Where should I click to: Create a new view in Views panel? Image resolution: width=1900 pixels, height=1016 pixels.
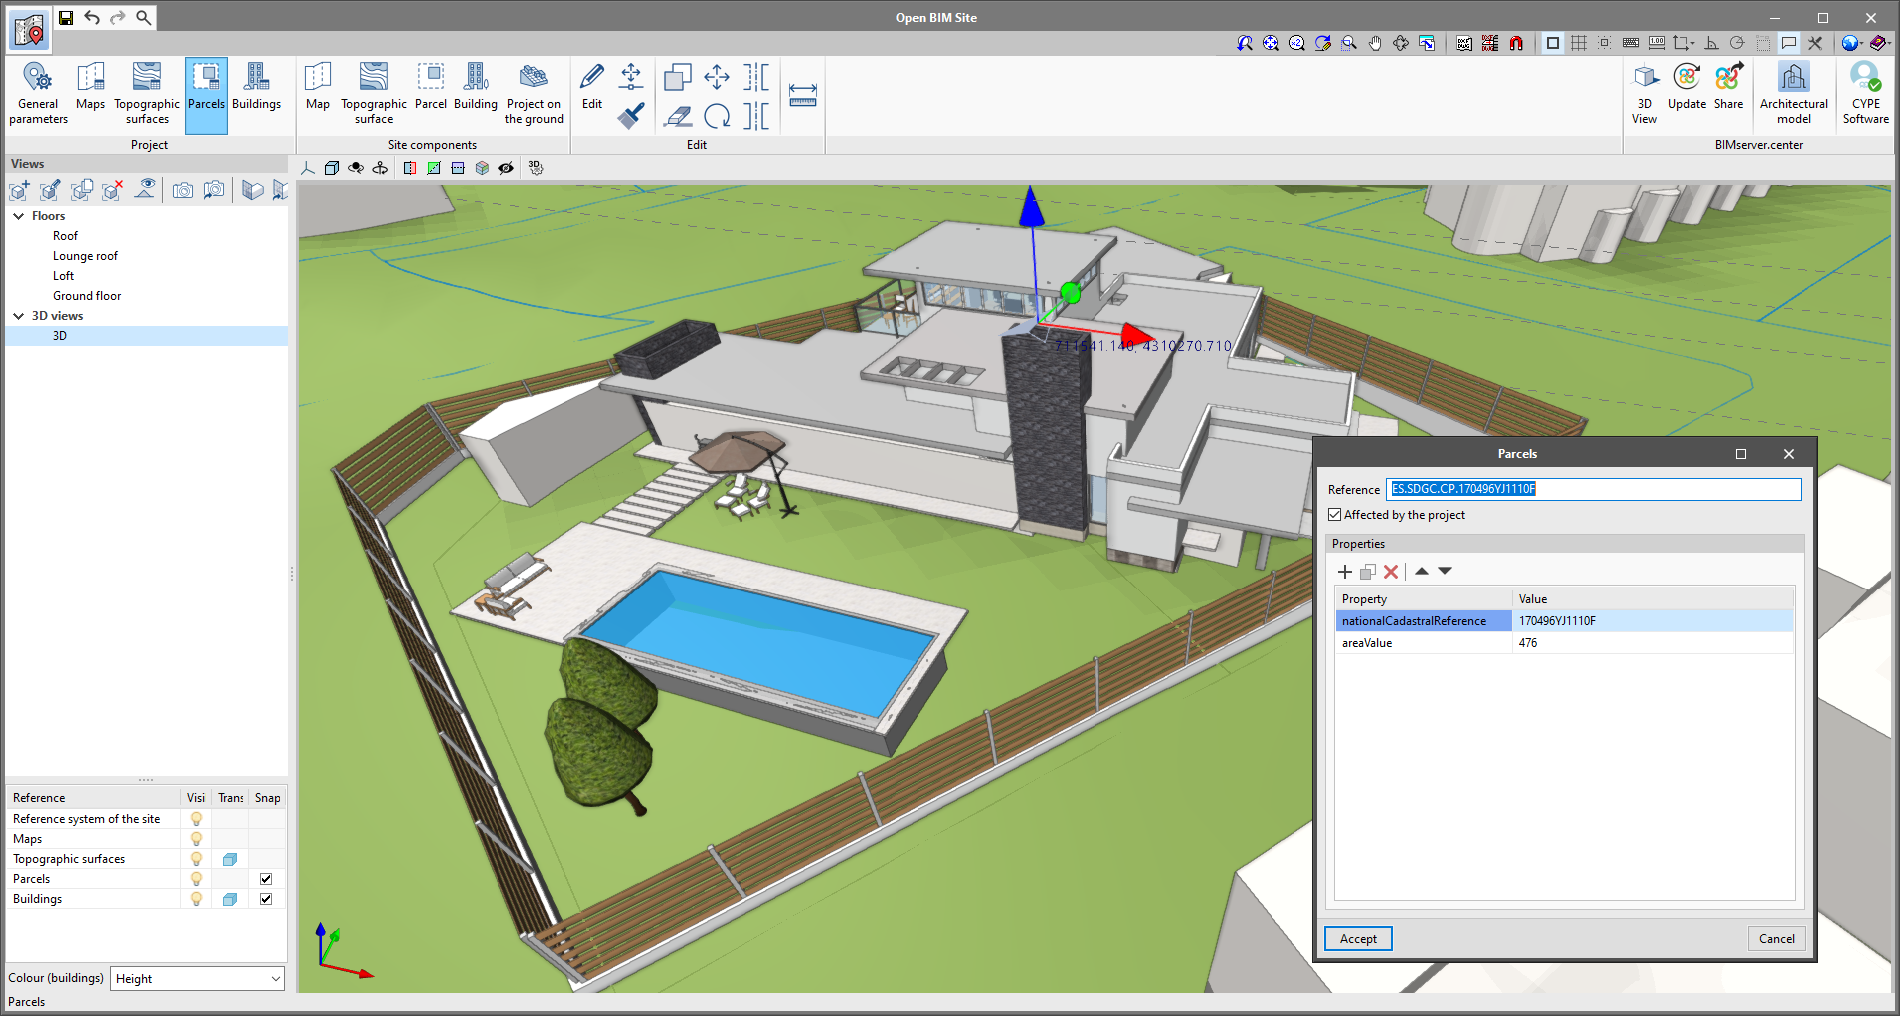click(19, 190)
